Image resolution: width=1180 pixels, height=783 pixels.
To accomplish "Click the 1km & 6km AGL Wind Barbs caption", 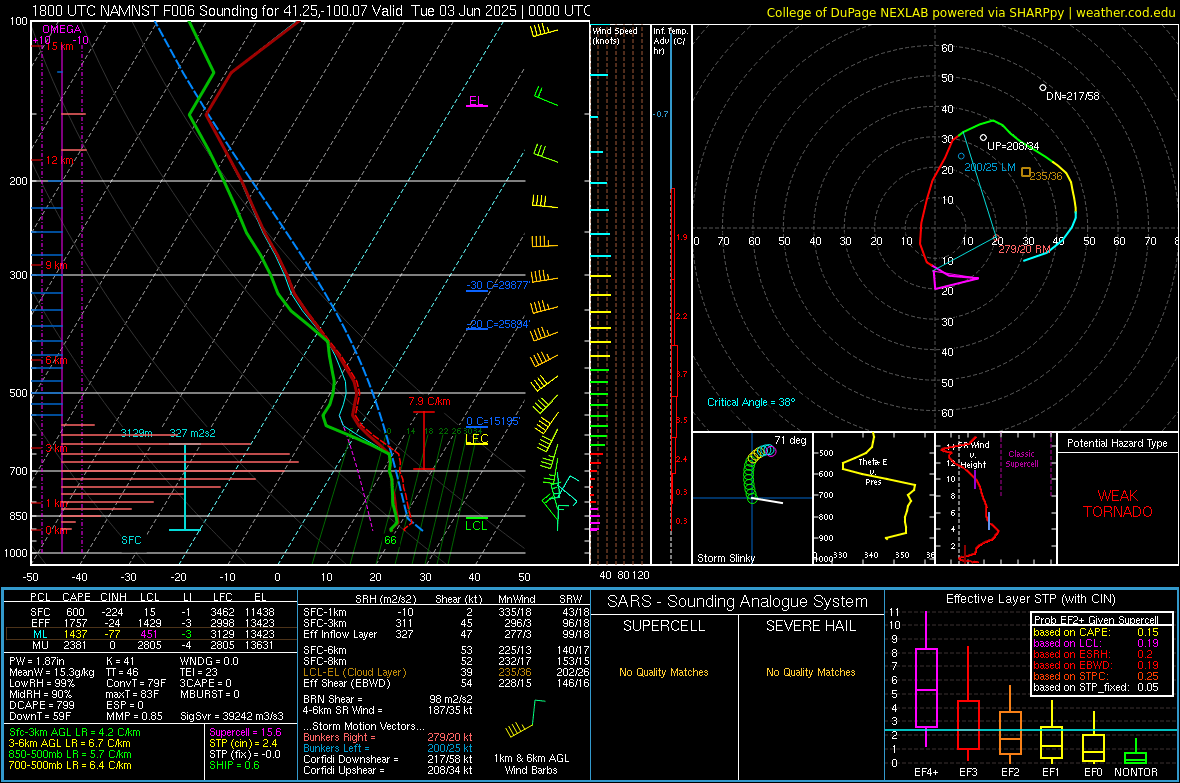I will pyautogui.click(x=531, y=764).
